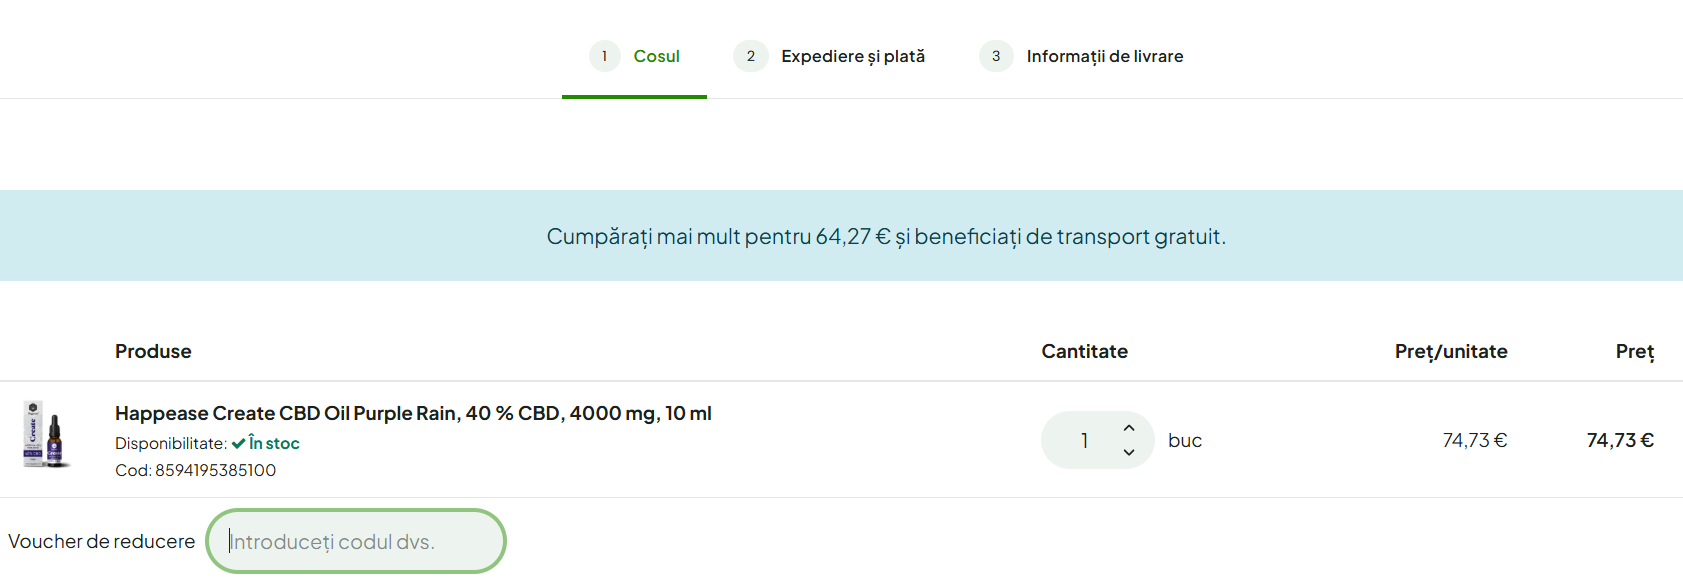The image size is (1683, 585).
Task: Click the Voucher de reducere label
Action: pos(103,541)
